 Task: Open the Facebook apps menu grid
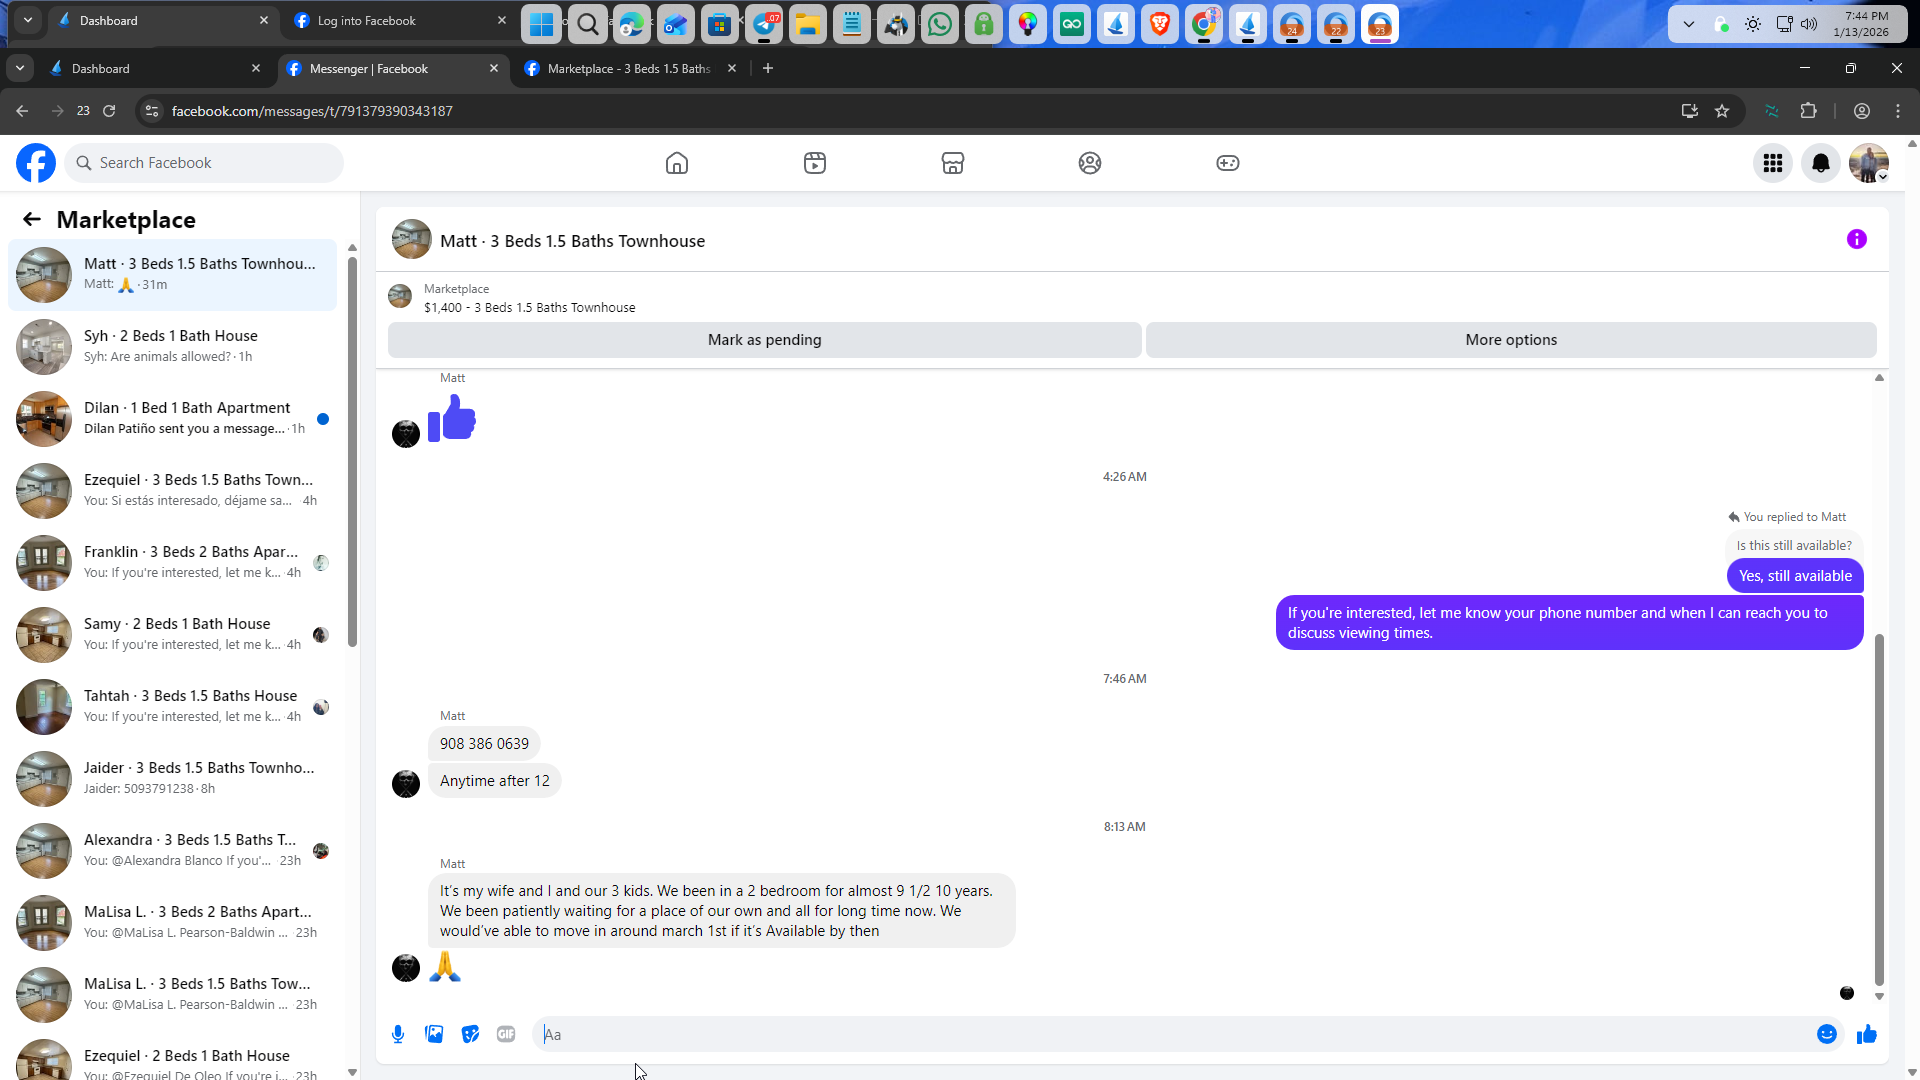tap(1772, 163)
